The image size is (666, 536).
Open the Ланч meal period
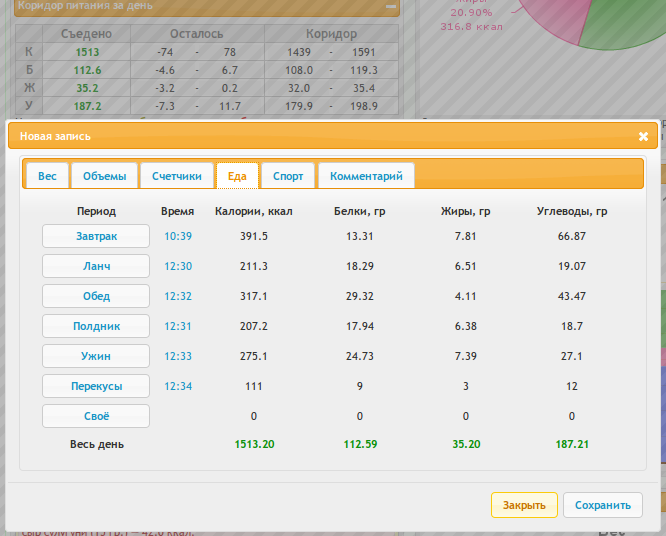click(x=96, y=266)
